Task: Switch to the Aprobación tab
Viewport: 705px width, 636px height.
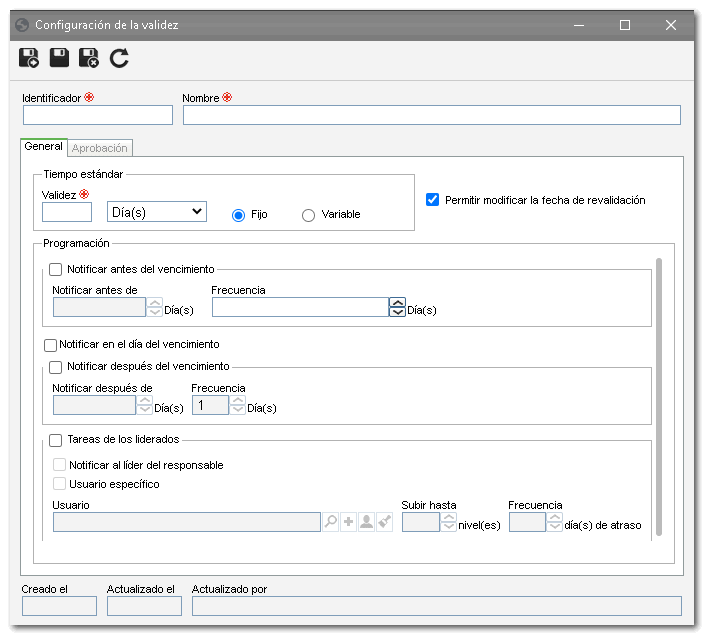Action: [100, 148]
